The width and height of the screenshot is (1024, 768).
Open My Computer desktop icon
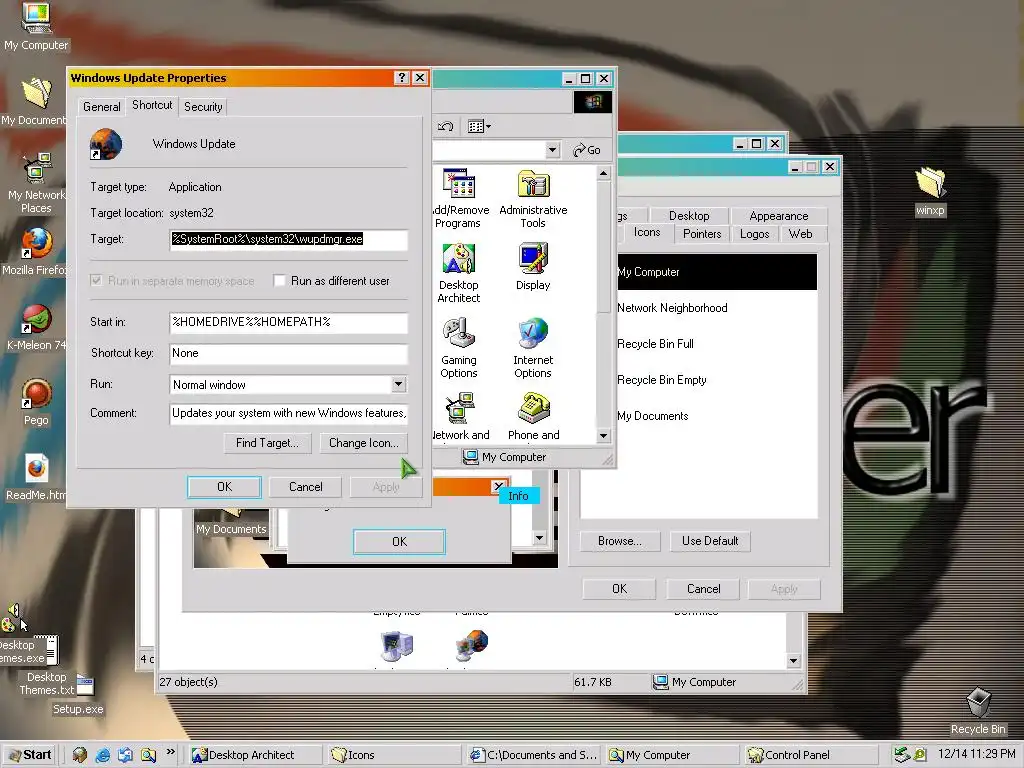point(36,26)
